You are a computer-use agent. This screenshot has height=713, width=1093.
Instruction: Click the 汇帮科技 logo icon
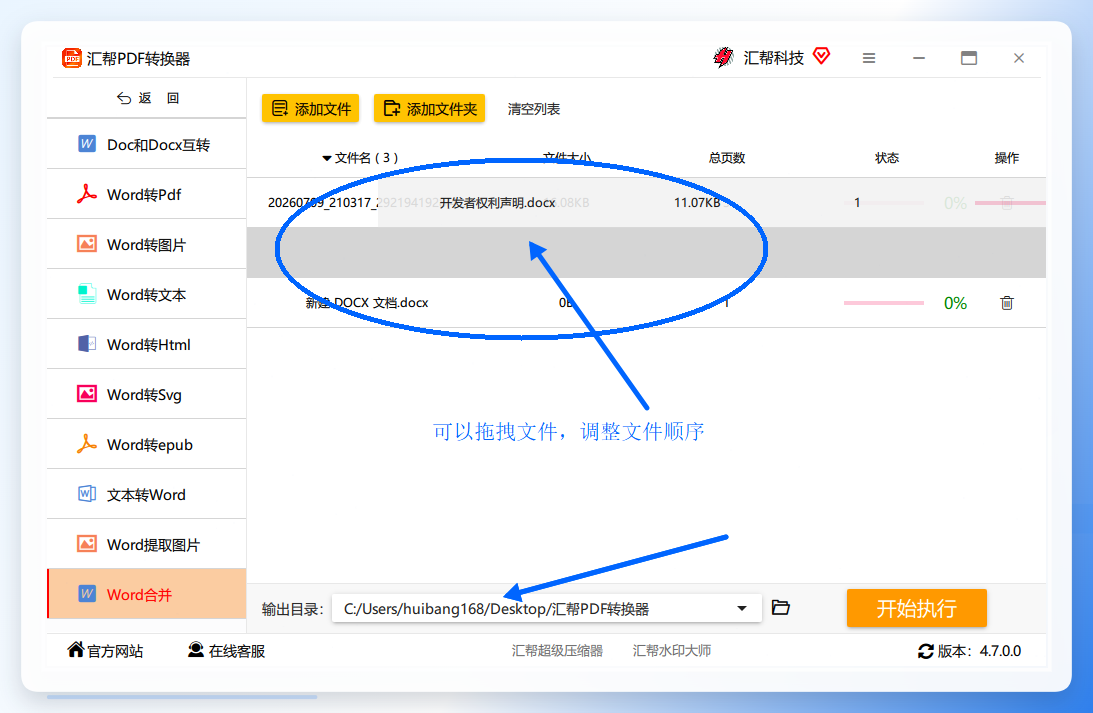[x=724, y=57]
